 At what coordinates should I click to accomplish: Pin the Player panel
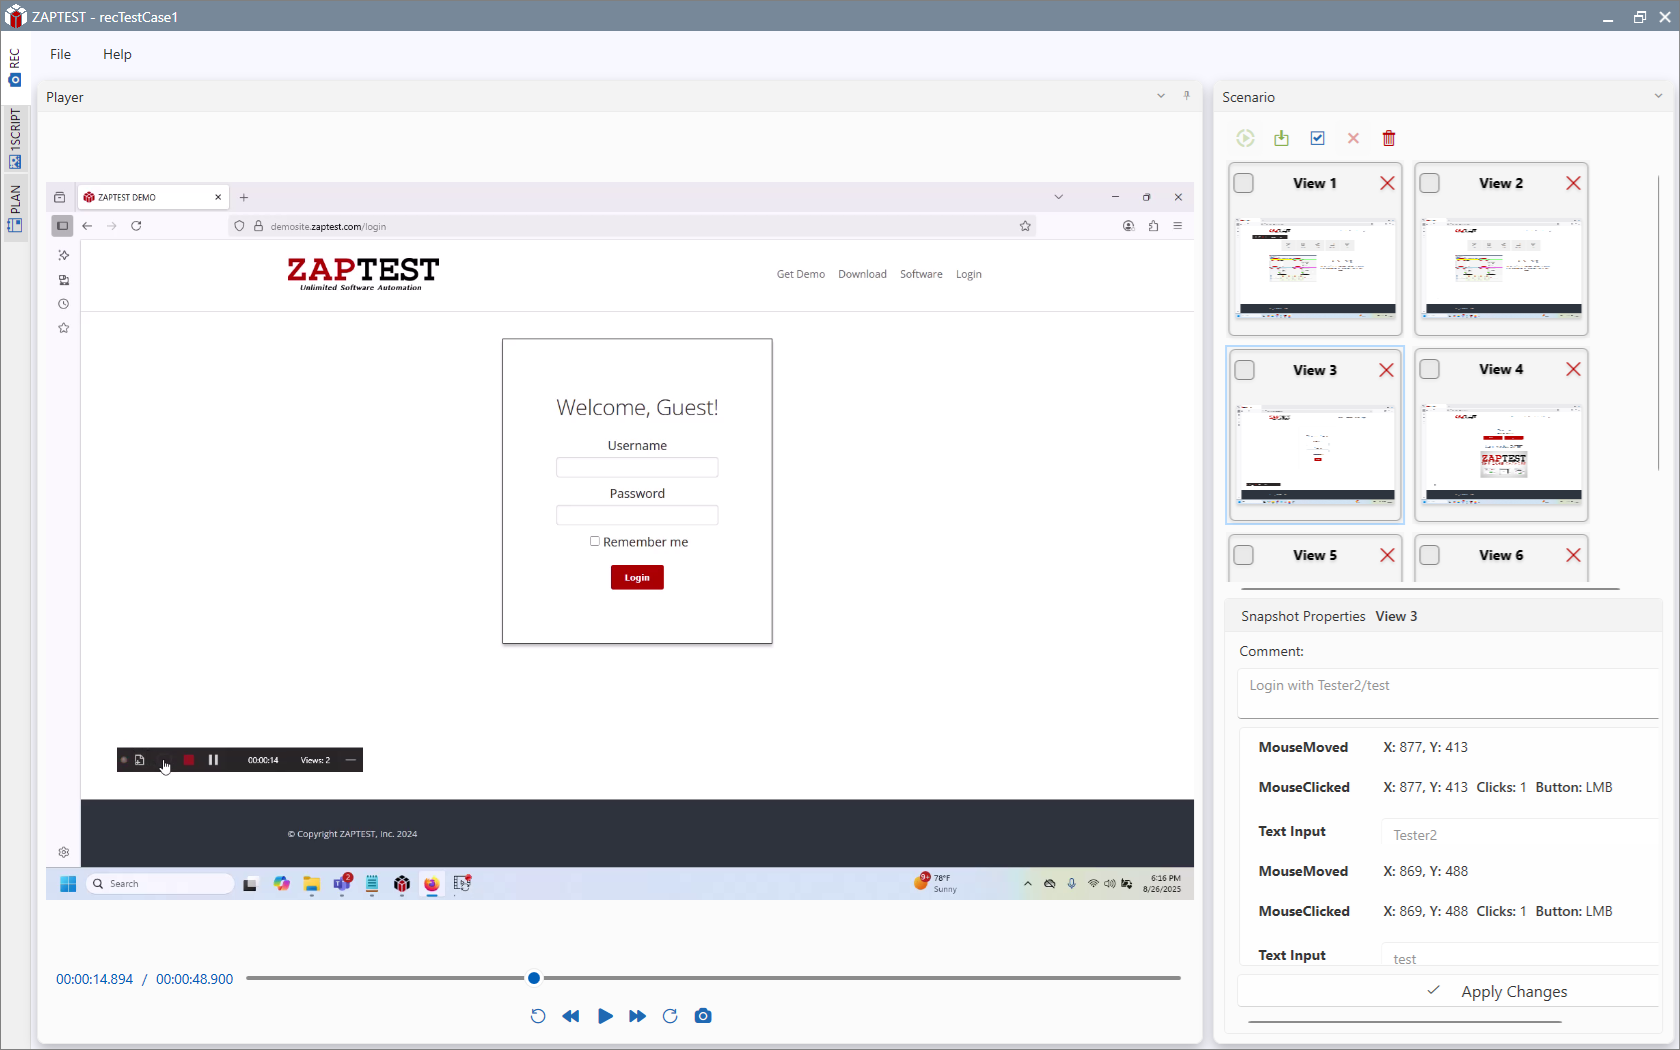[1187, 96]
